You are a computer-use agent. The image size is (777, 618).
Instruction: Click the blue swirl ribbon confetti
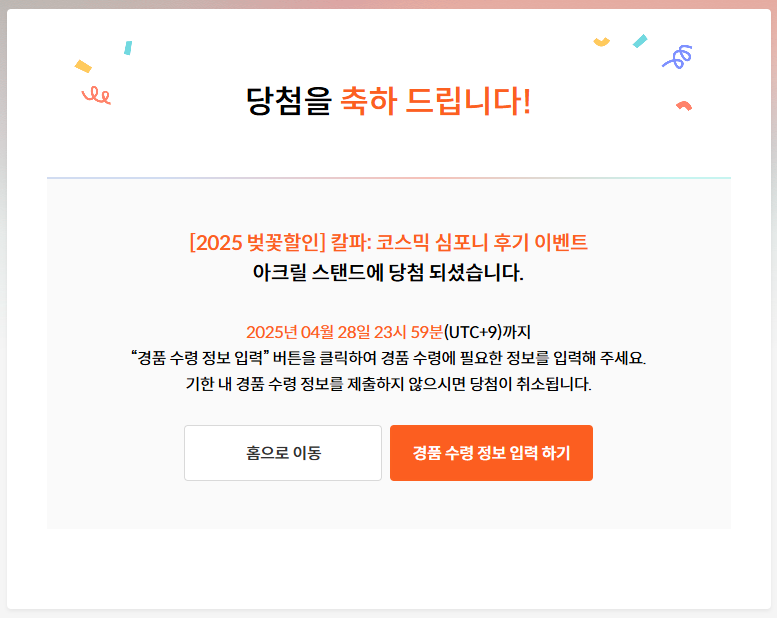tap(677, 57)
